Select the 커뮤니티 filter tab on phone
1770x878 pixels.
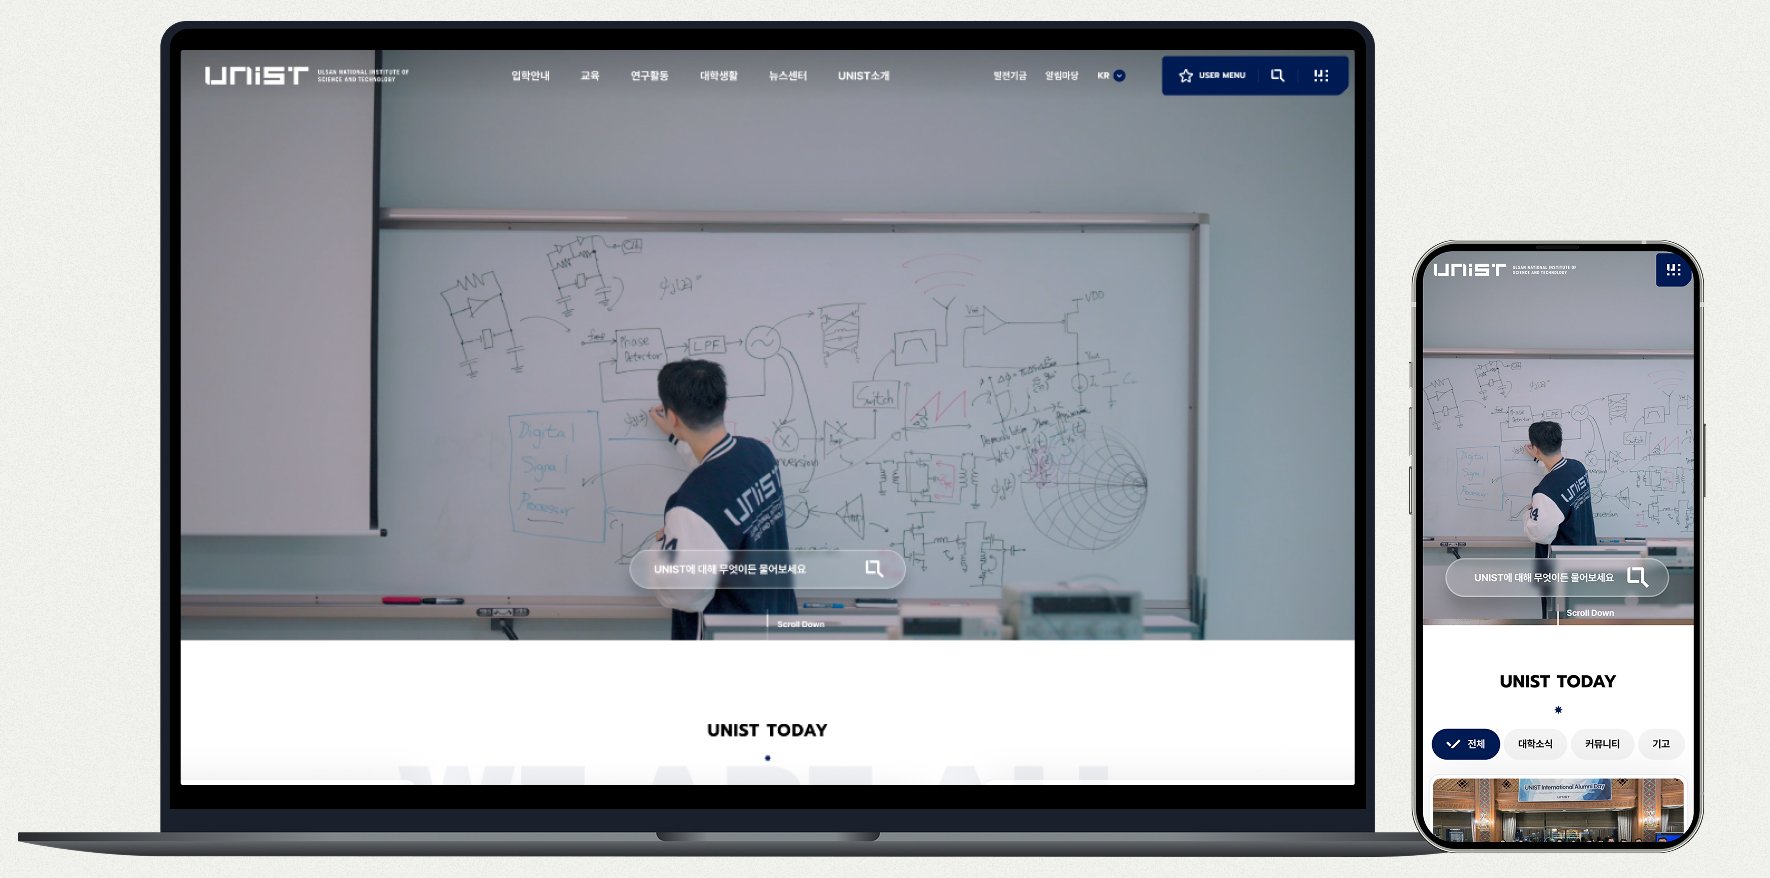click(x=1602, y=744)
